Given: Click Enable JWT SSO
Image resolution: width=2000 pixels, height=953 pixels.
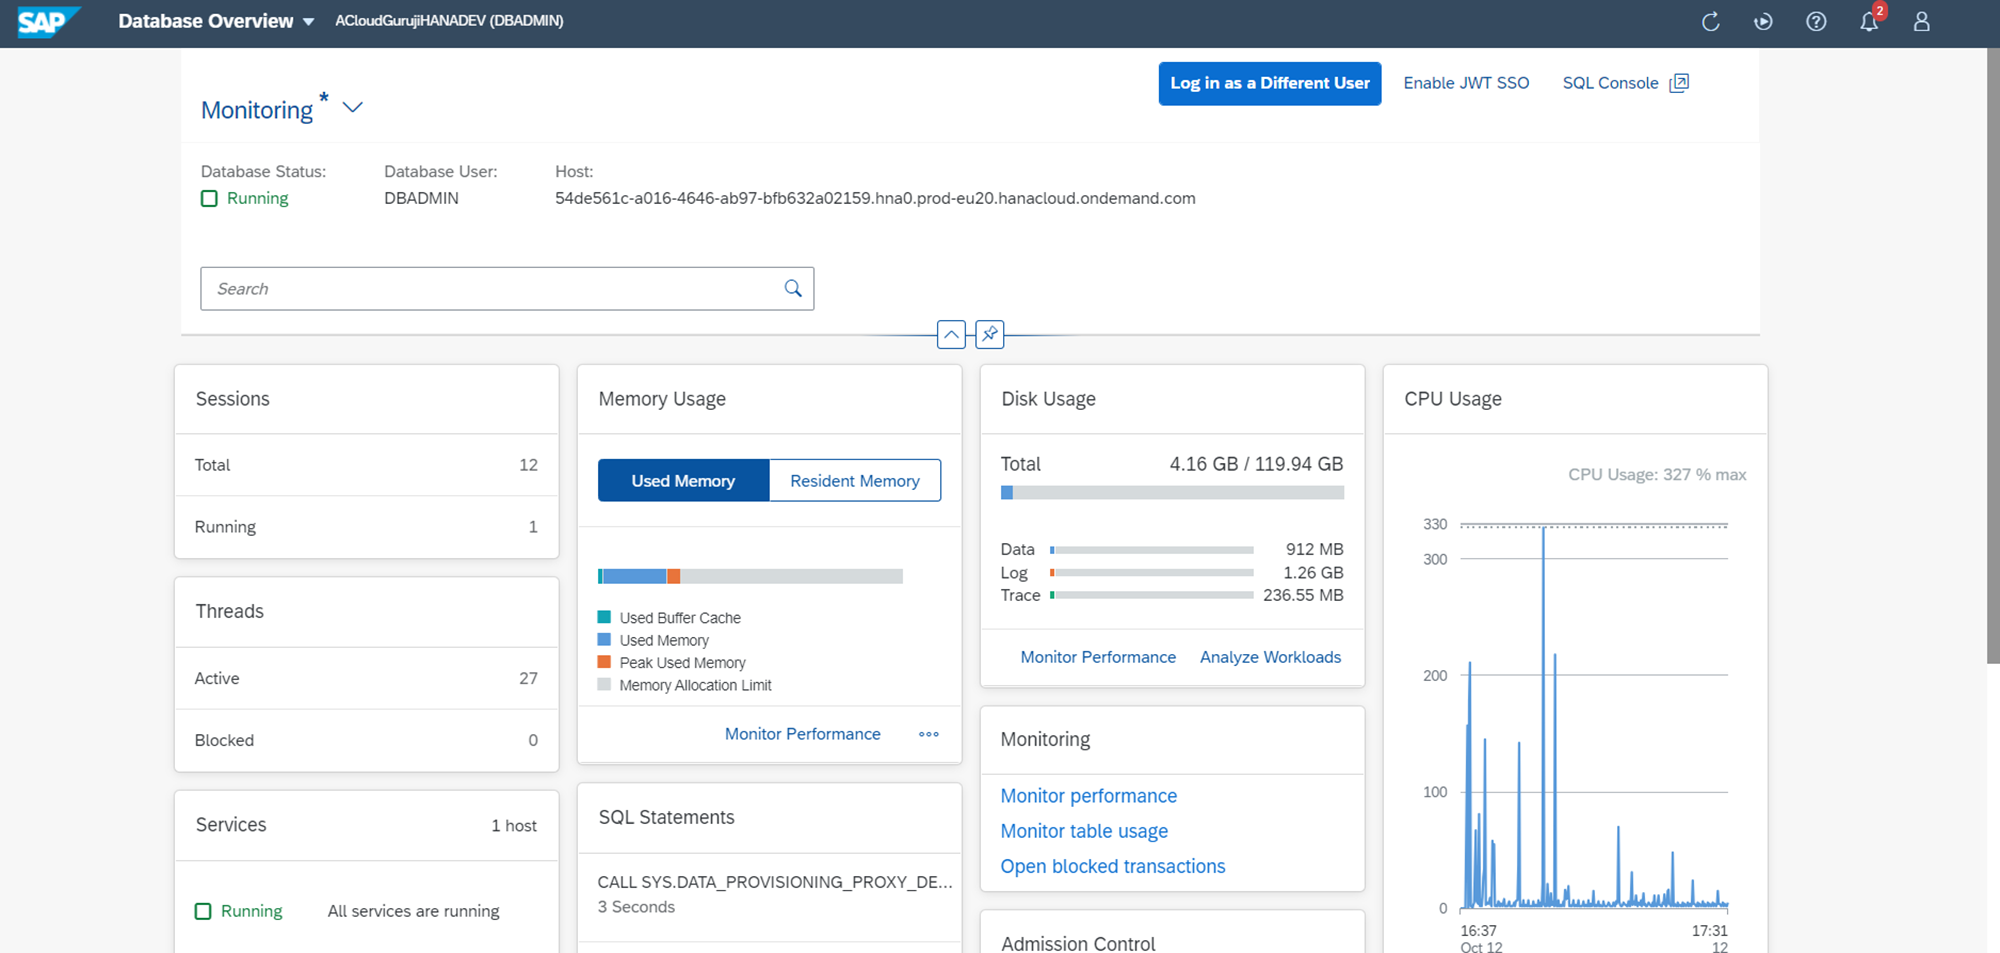Looking at the screenshot, I should coord(1466,83).
